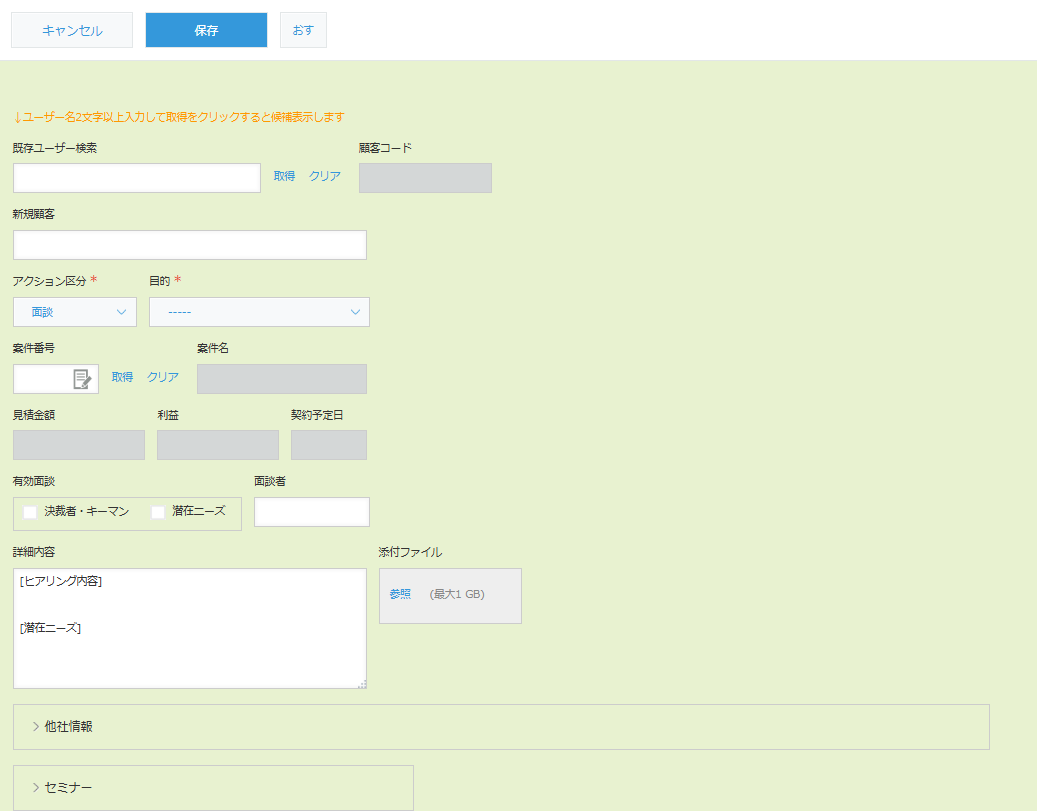The image size is (1037, 811).
Task: Click the 見積金額 field
Action: tap(79, 445)
